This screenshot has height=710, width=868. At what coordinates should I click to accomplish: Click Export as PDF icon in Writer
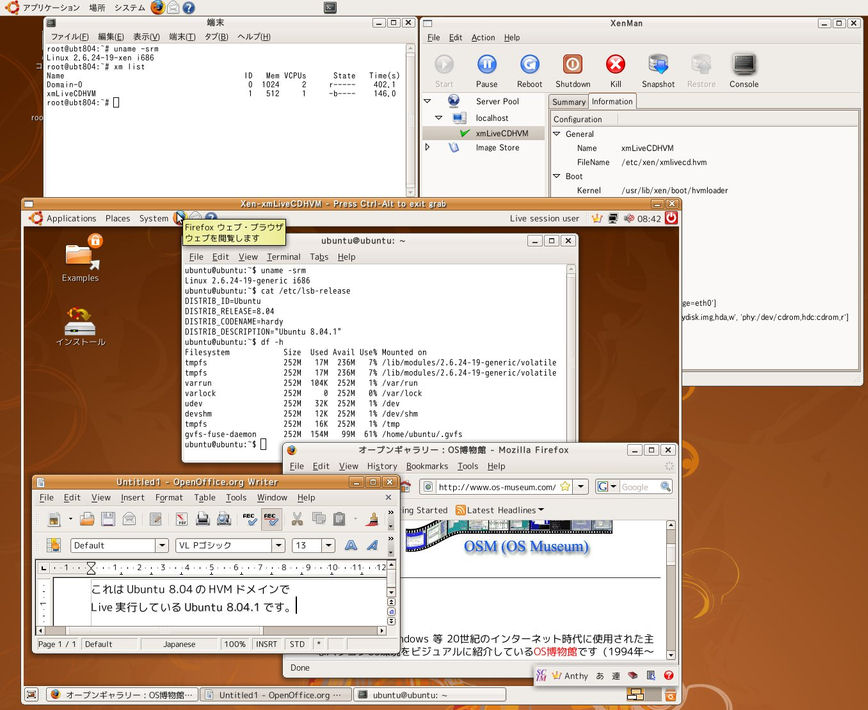[182, 519]
